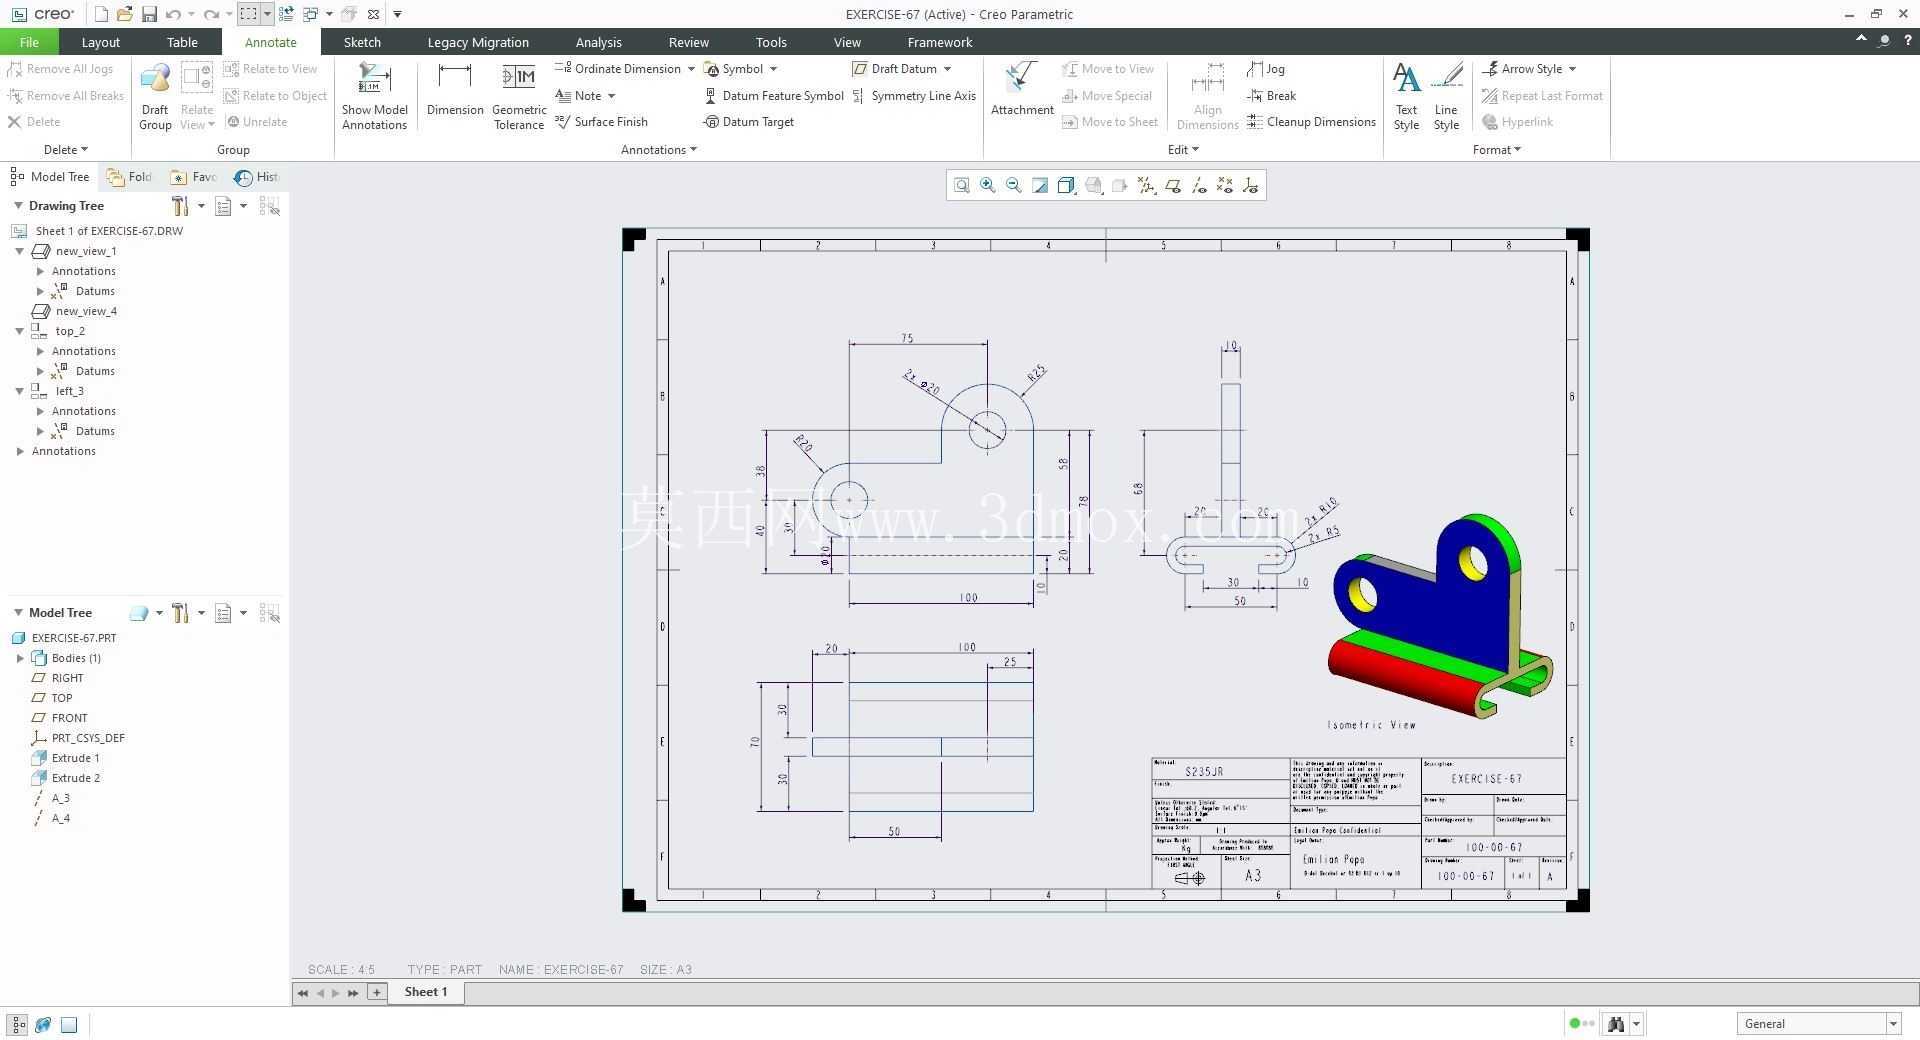
Task: Click the Repaint icon in graphics toolbar
Action: tap(1040, 186)
